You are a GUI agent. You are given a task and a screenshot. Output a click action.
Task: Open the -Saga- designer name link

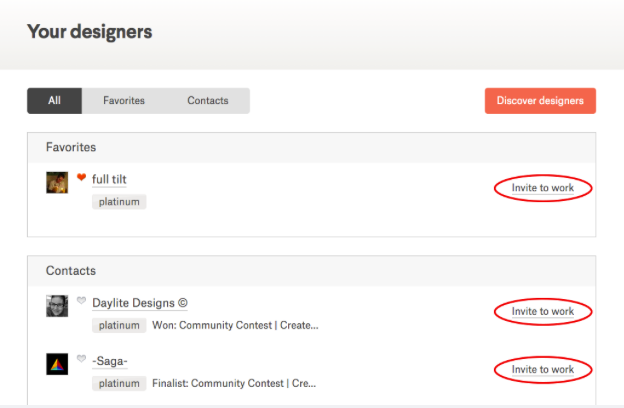point(110,361)
